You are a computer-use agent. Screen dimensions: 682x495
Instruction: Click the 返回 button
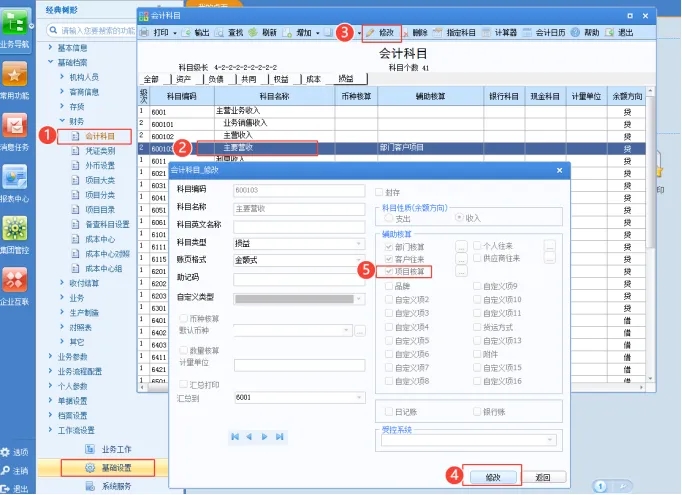(x=543, y=477)
